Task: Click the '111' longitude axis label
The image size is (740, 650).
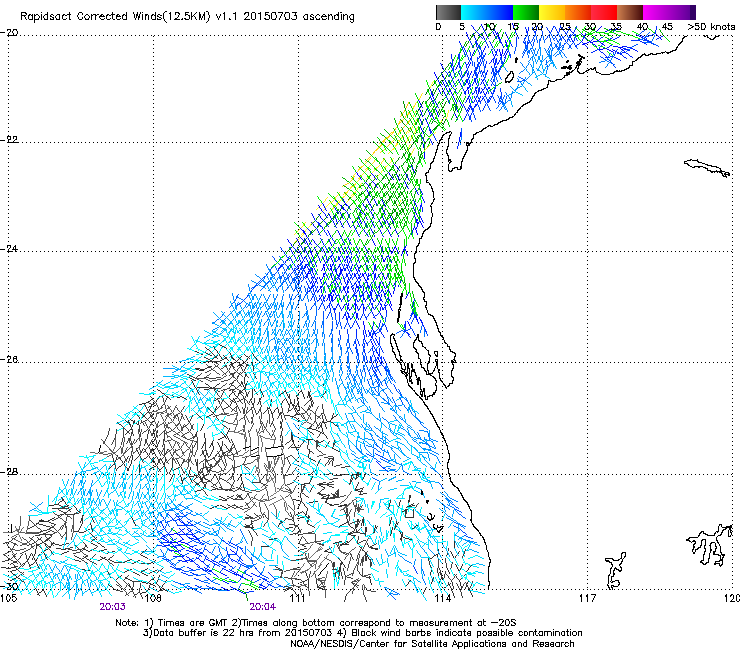Action: [x=297, y=598]
